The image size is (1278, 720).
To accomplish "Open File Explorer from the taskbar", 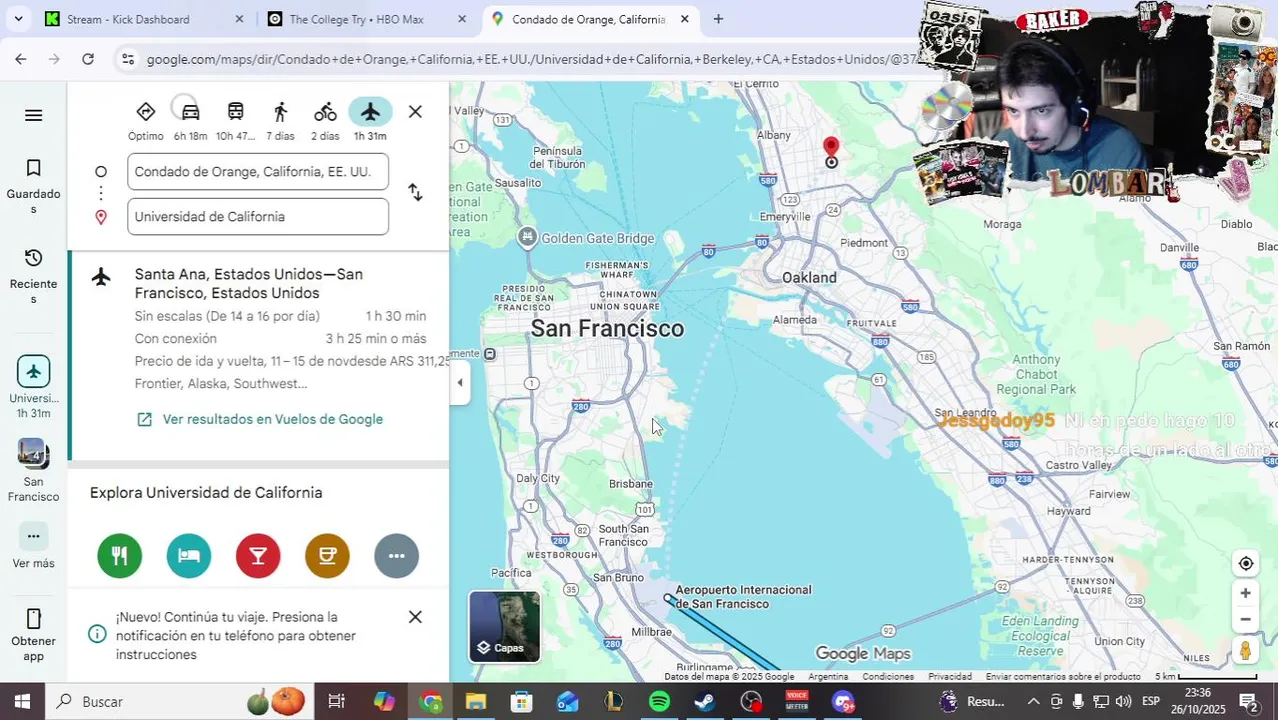I will [x=475, y=702].
